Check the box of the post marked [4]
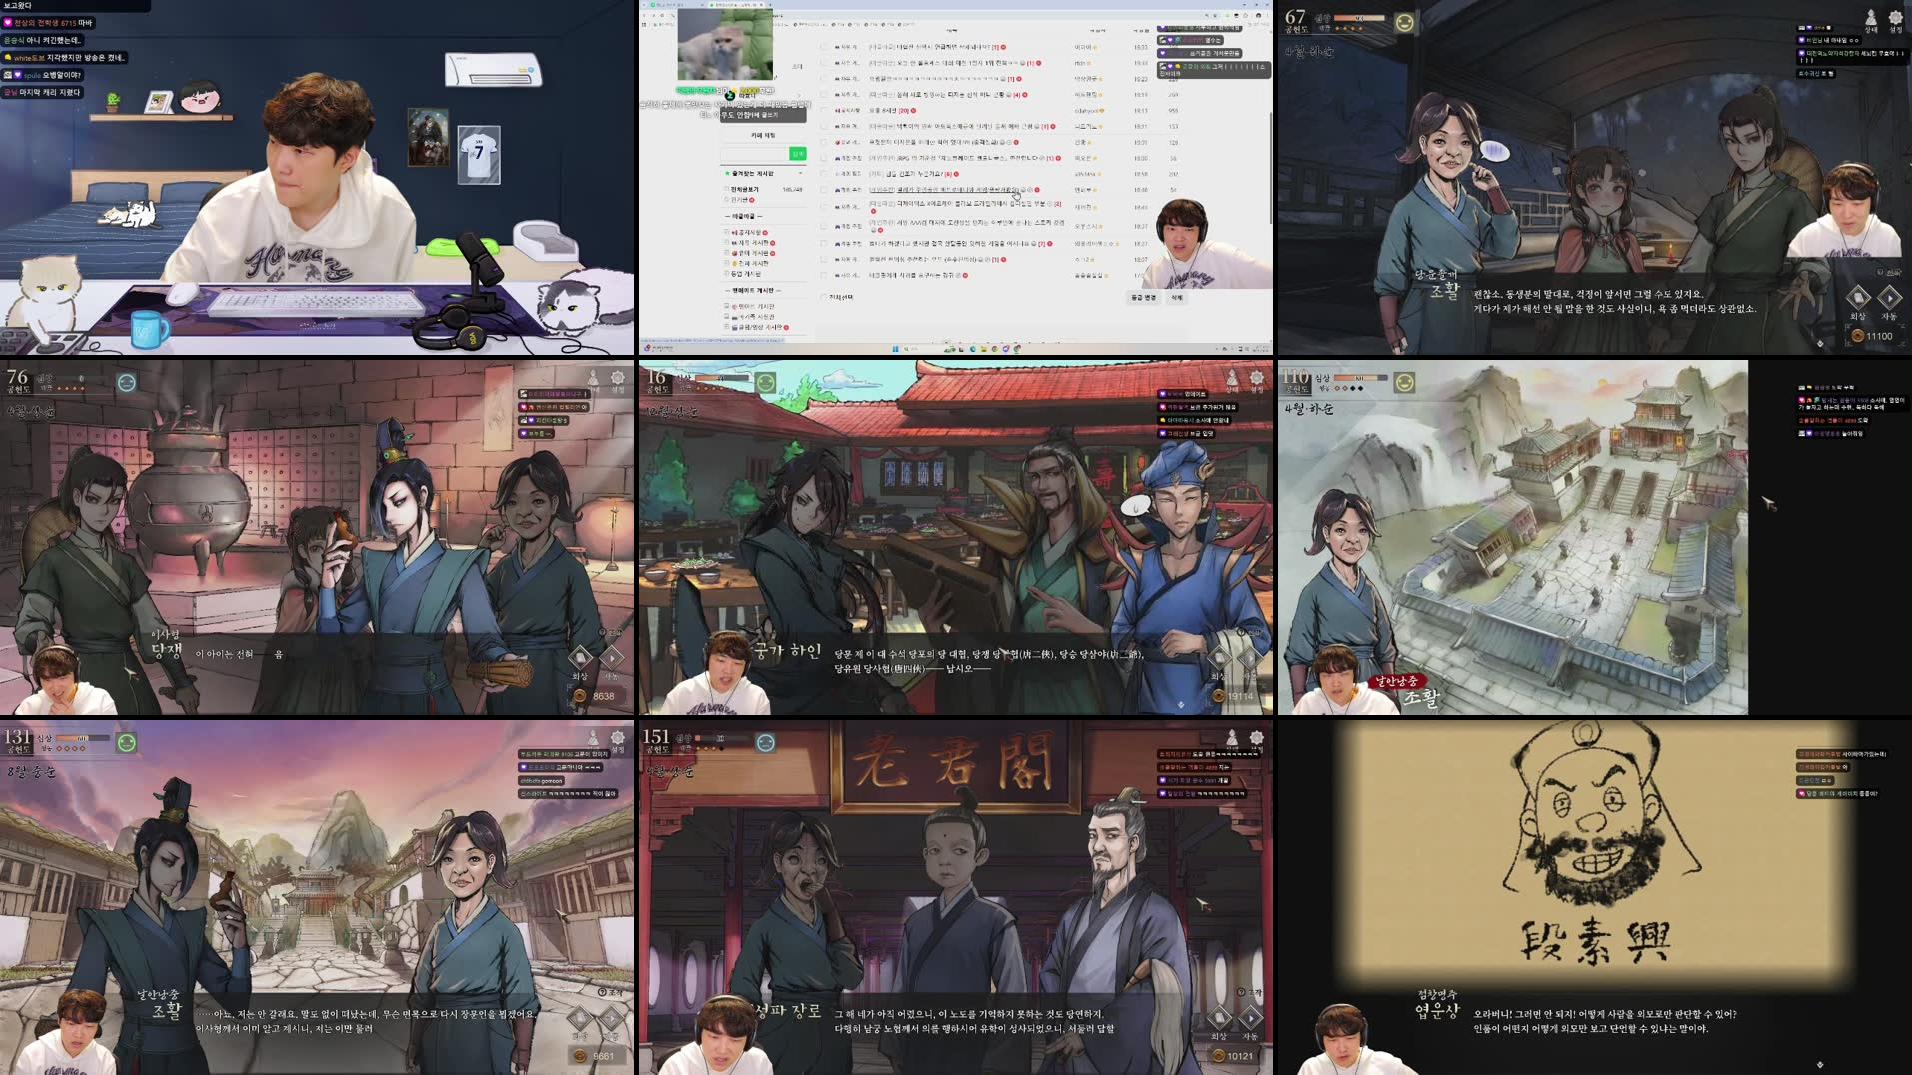 point(824,94)
